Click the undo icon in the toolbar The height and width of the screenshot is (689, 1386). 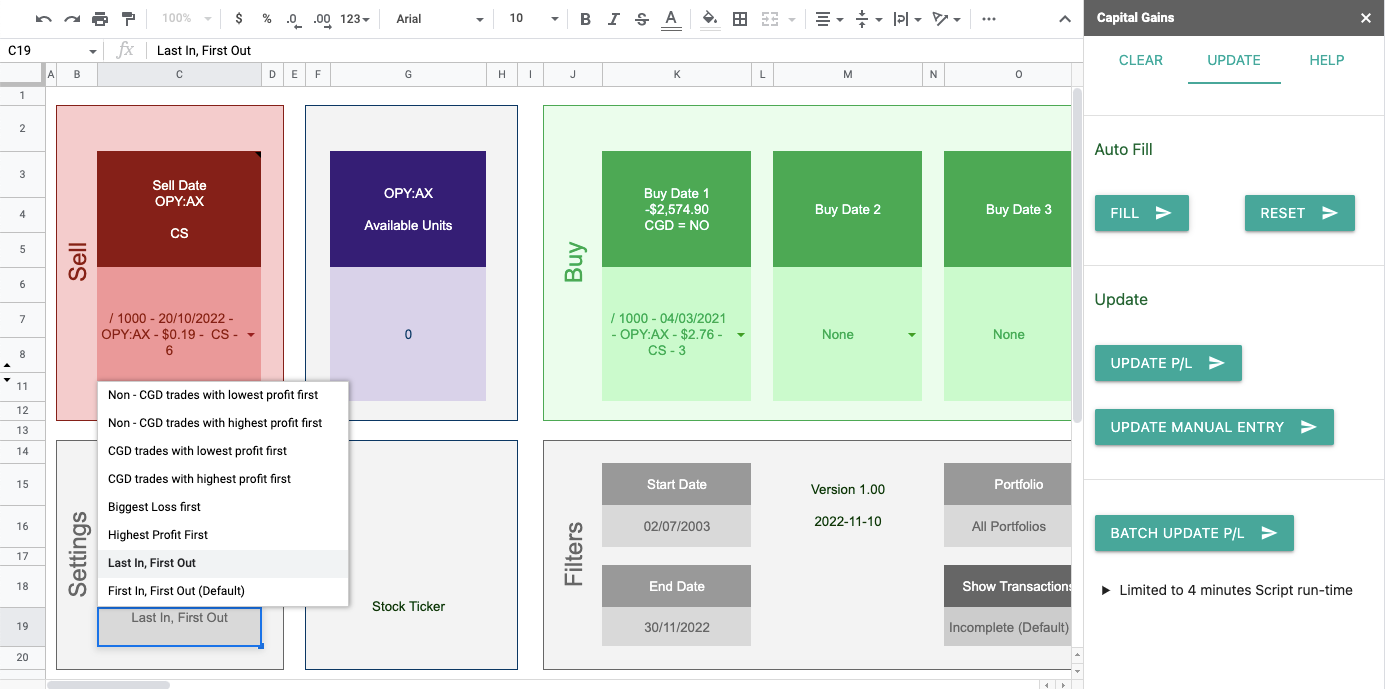tap(44, 19)
